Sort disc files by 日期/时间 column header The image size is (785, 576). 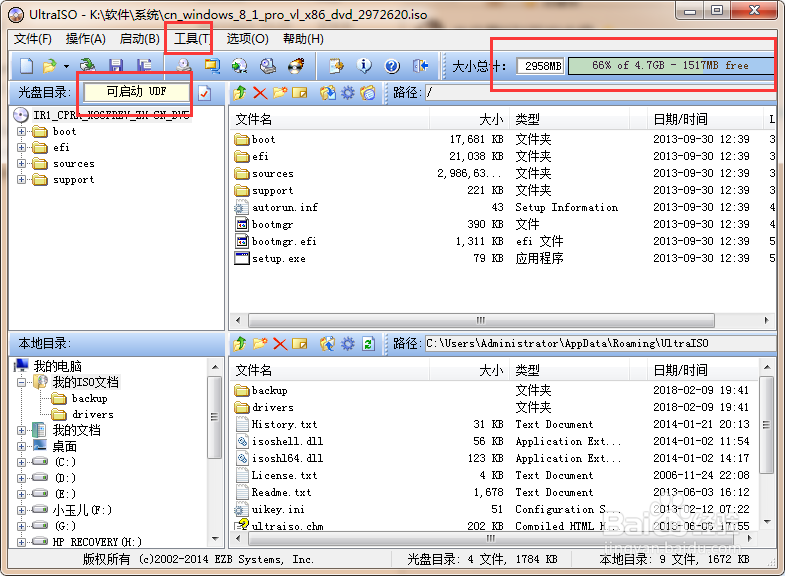point(705,119)
